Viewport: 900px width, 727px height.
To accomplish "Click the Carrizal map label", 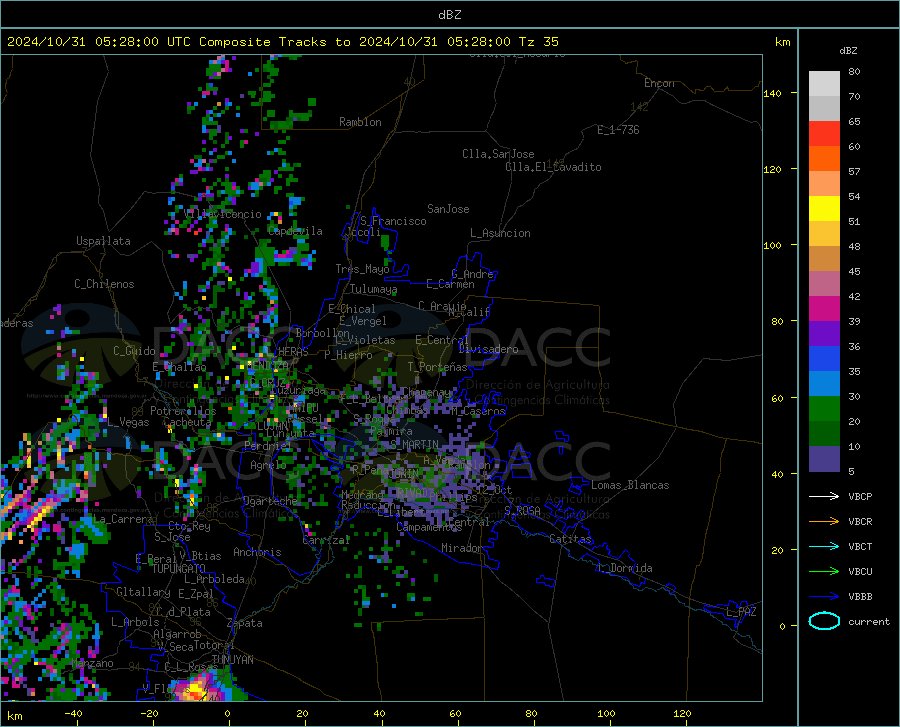I will [x=326, y=541].
